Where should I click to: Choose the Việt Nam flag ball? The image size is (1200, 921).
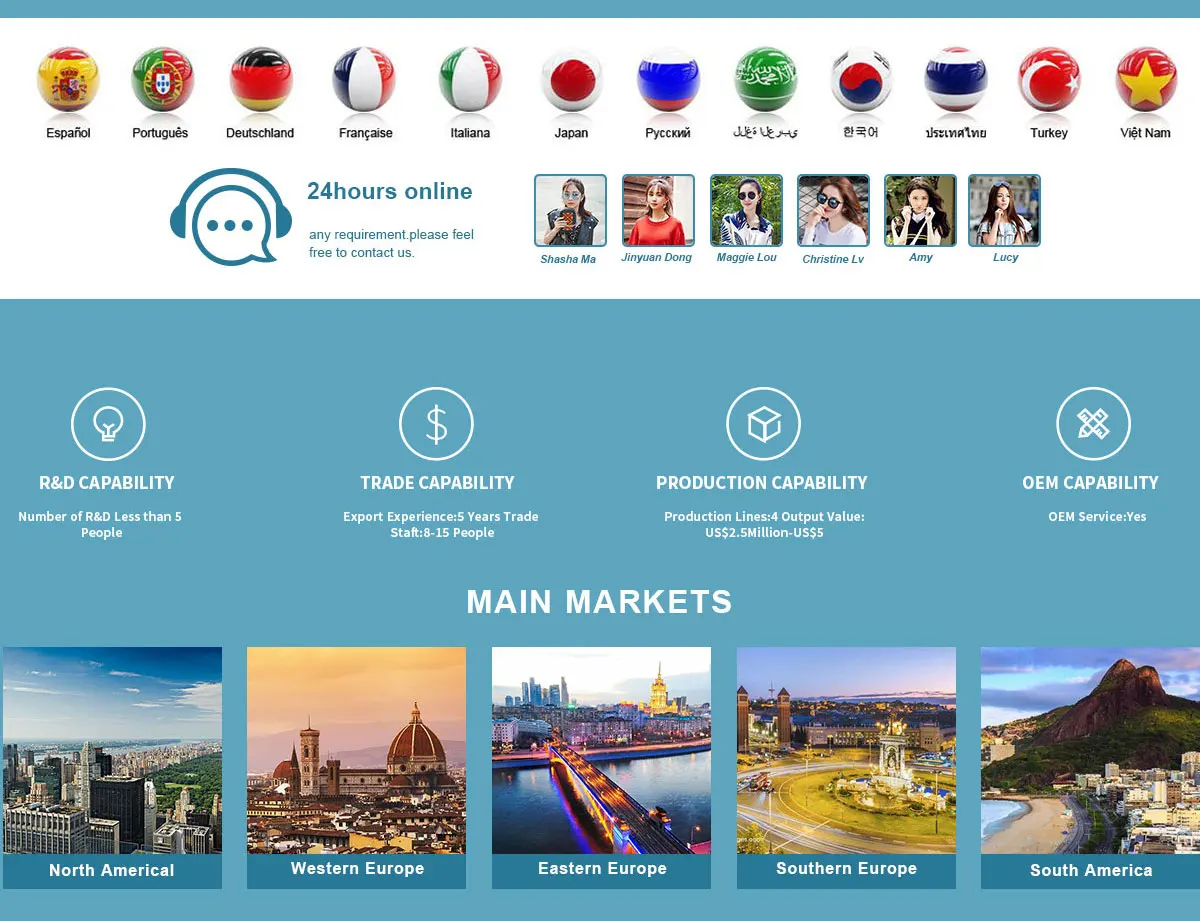pyautogui.click(x=1146, y=79)
